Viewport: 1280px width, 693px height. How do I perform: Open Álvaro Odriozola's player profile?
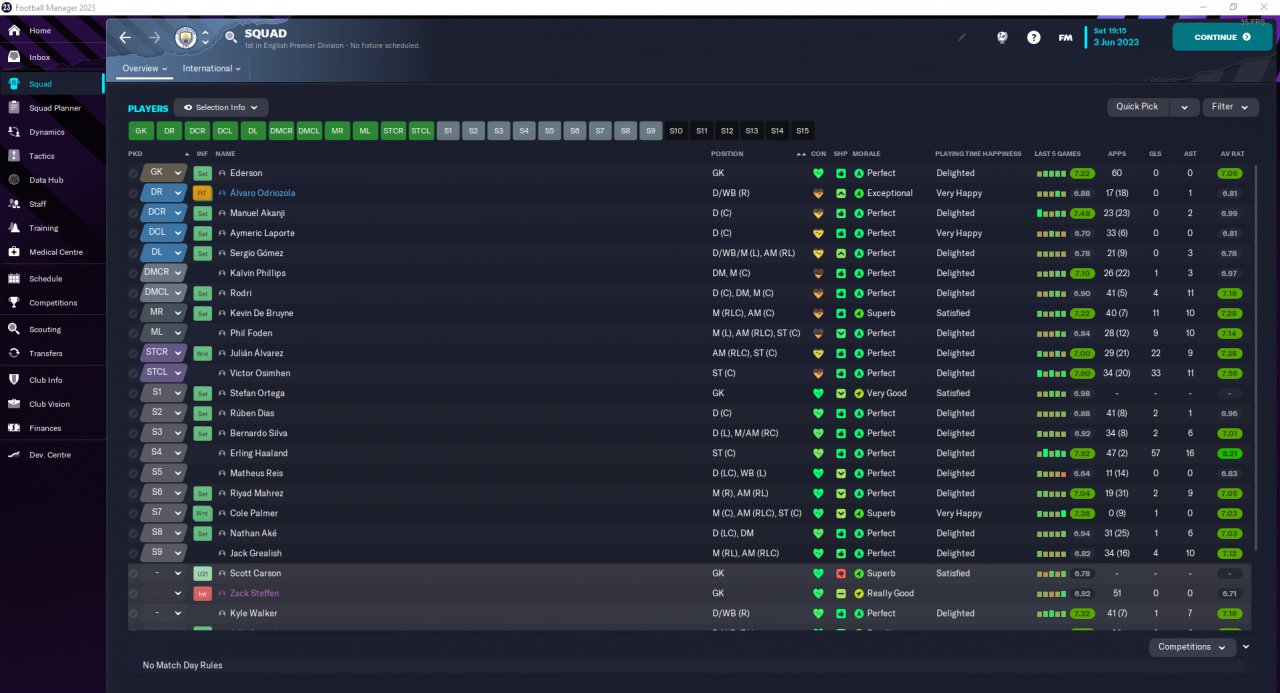click(262, 193)
